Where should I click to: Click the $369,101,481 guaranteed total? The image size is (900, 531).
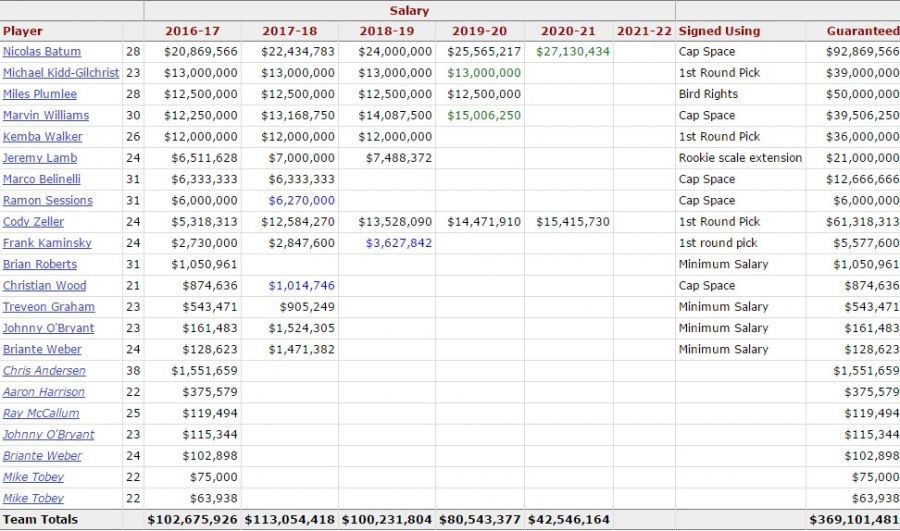(x=855, y=520)
